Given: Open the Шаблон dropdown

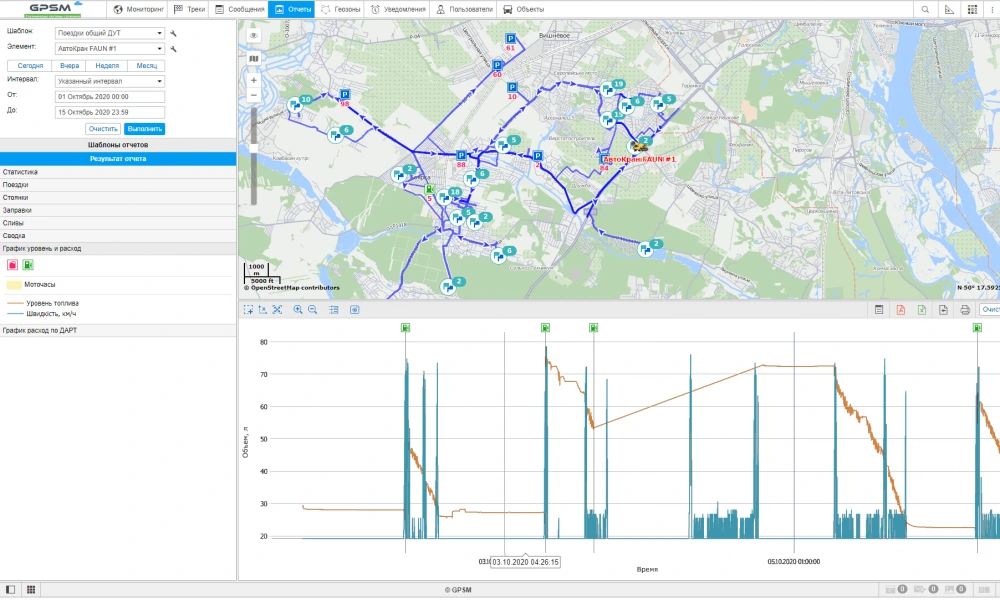Looking at the screenshot, I should (110, 33).
